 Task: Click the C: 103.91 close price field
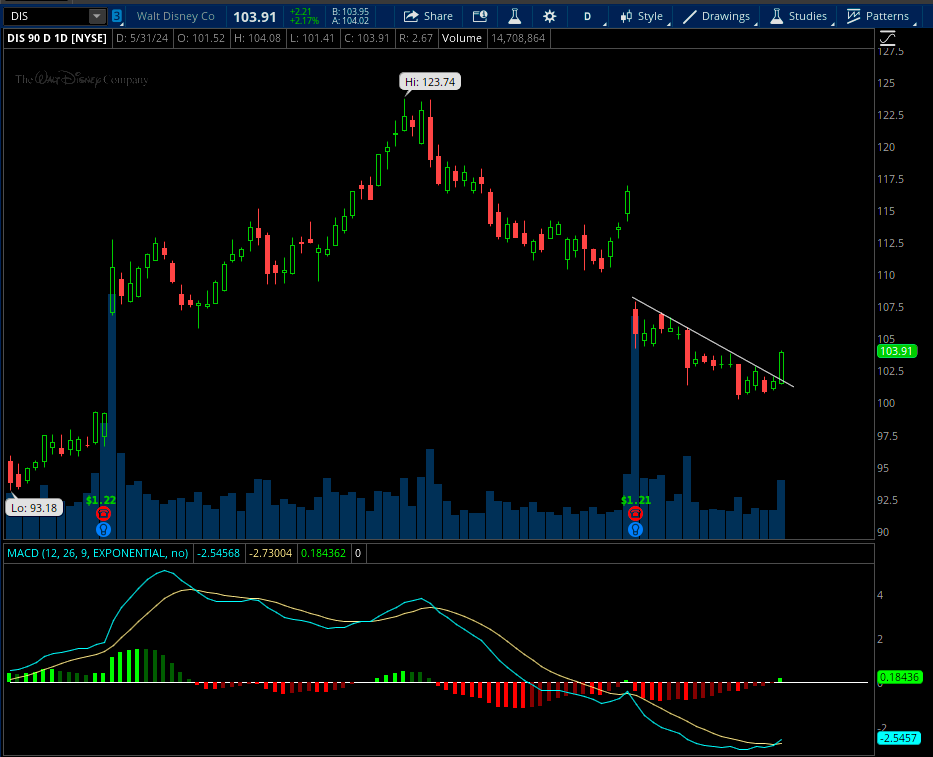coord(367,38)
